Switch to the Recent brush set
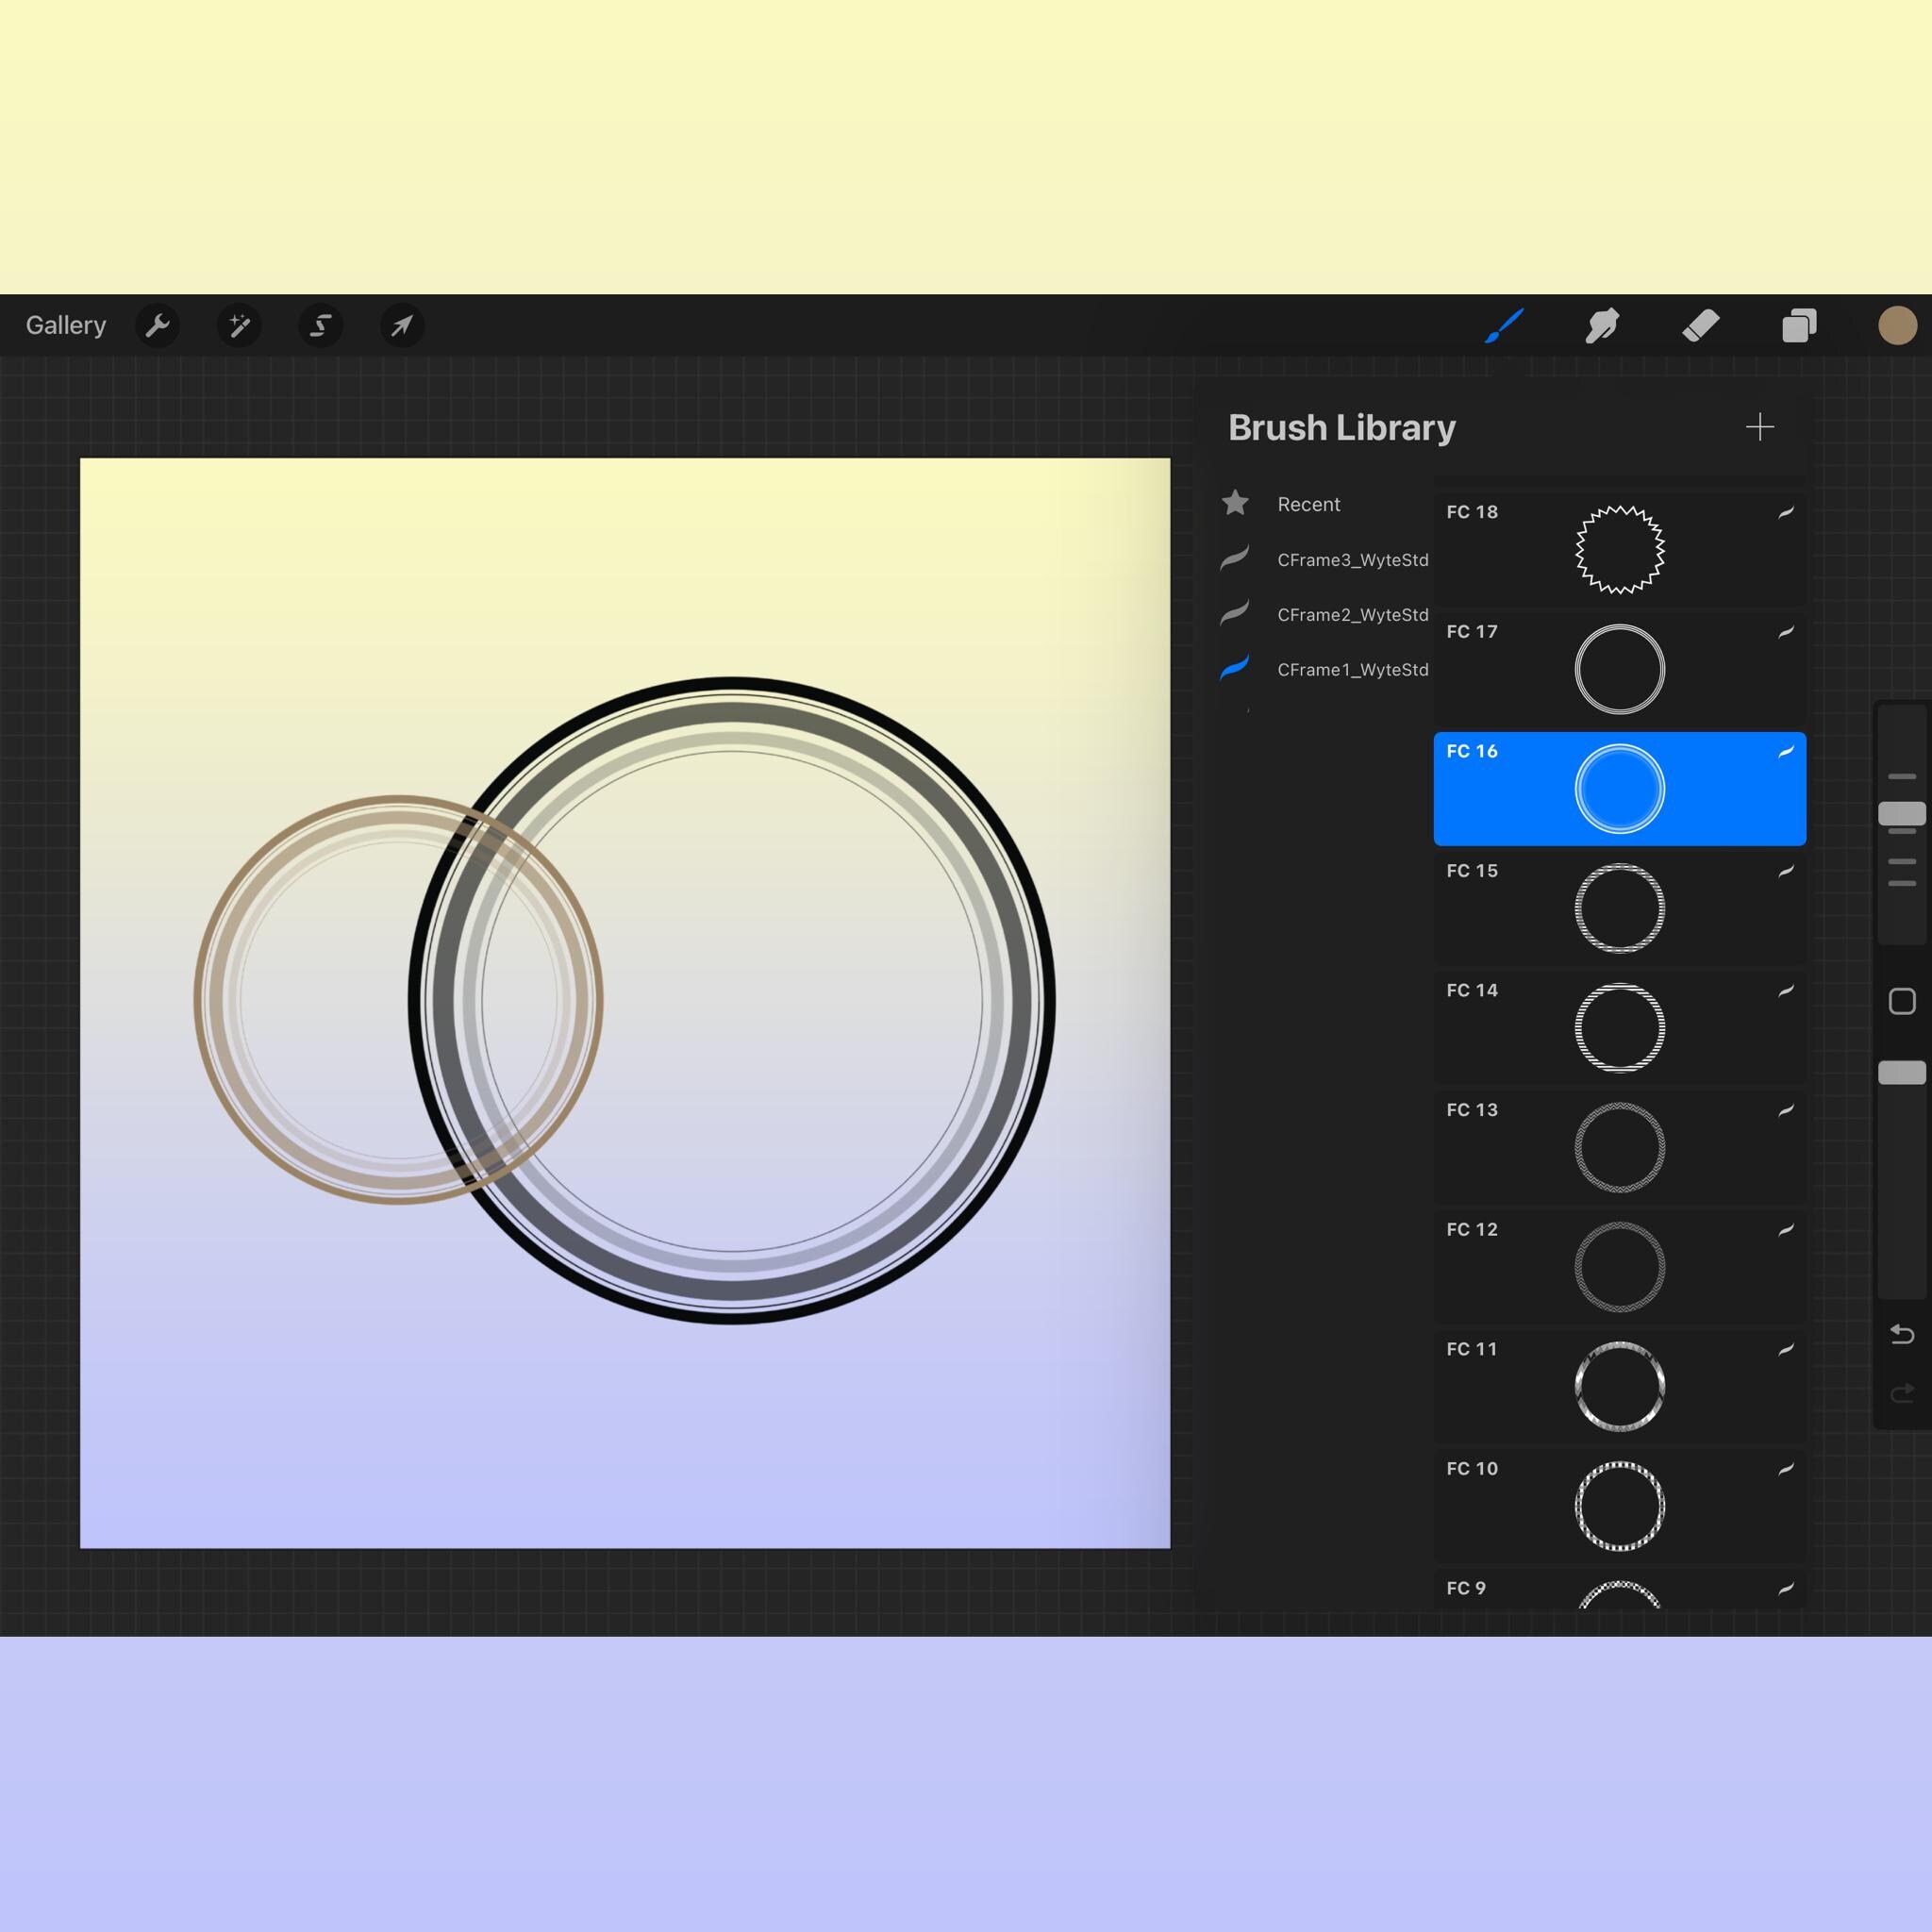1932x1932 pixels. pos(1308,504)
